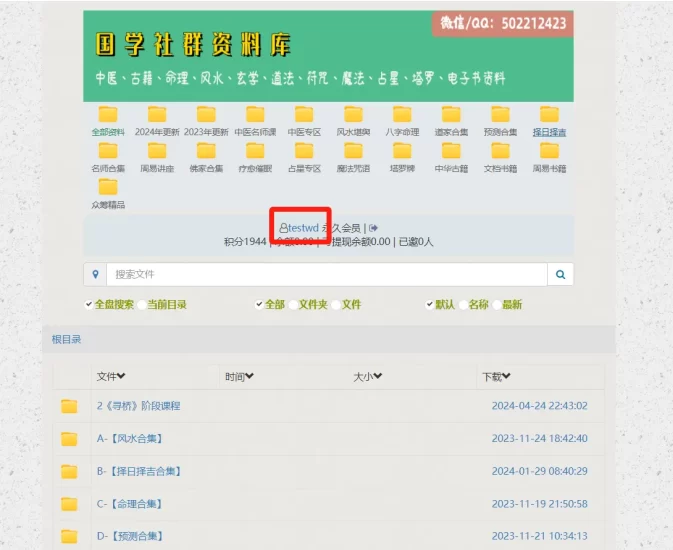The image size is (673, 550).
Task: Open the 塔罗牌 category folder
Action: pyautogui.click(x=402, y=152)
